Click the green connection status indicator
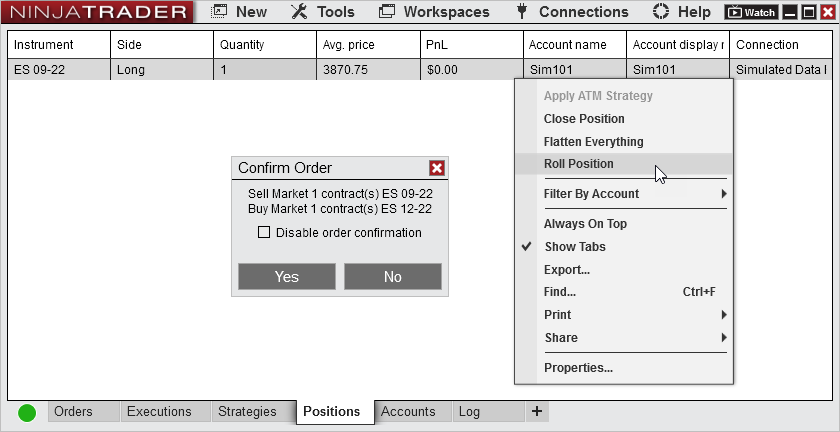This screenshot has width=840, height=432. 27,412
